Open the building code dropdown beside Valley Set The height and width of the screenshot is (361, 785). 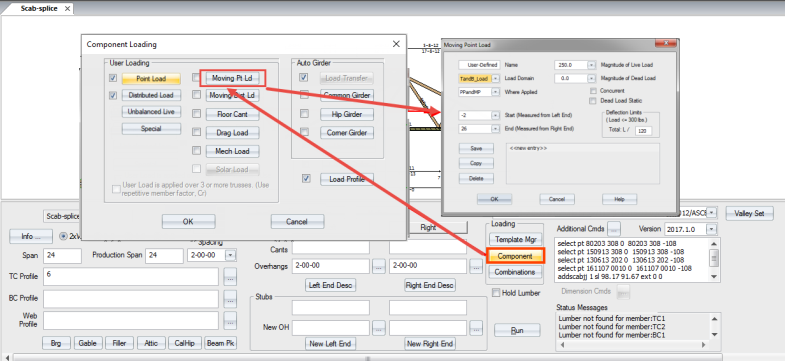click(712, 213)
